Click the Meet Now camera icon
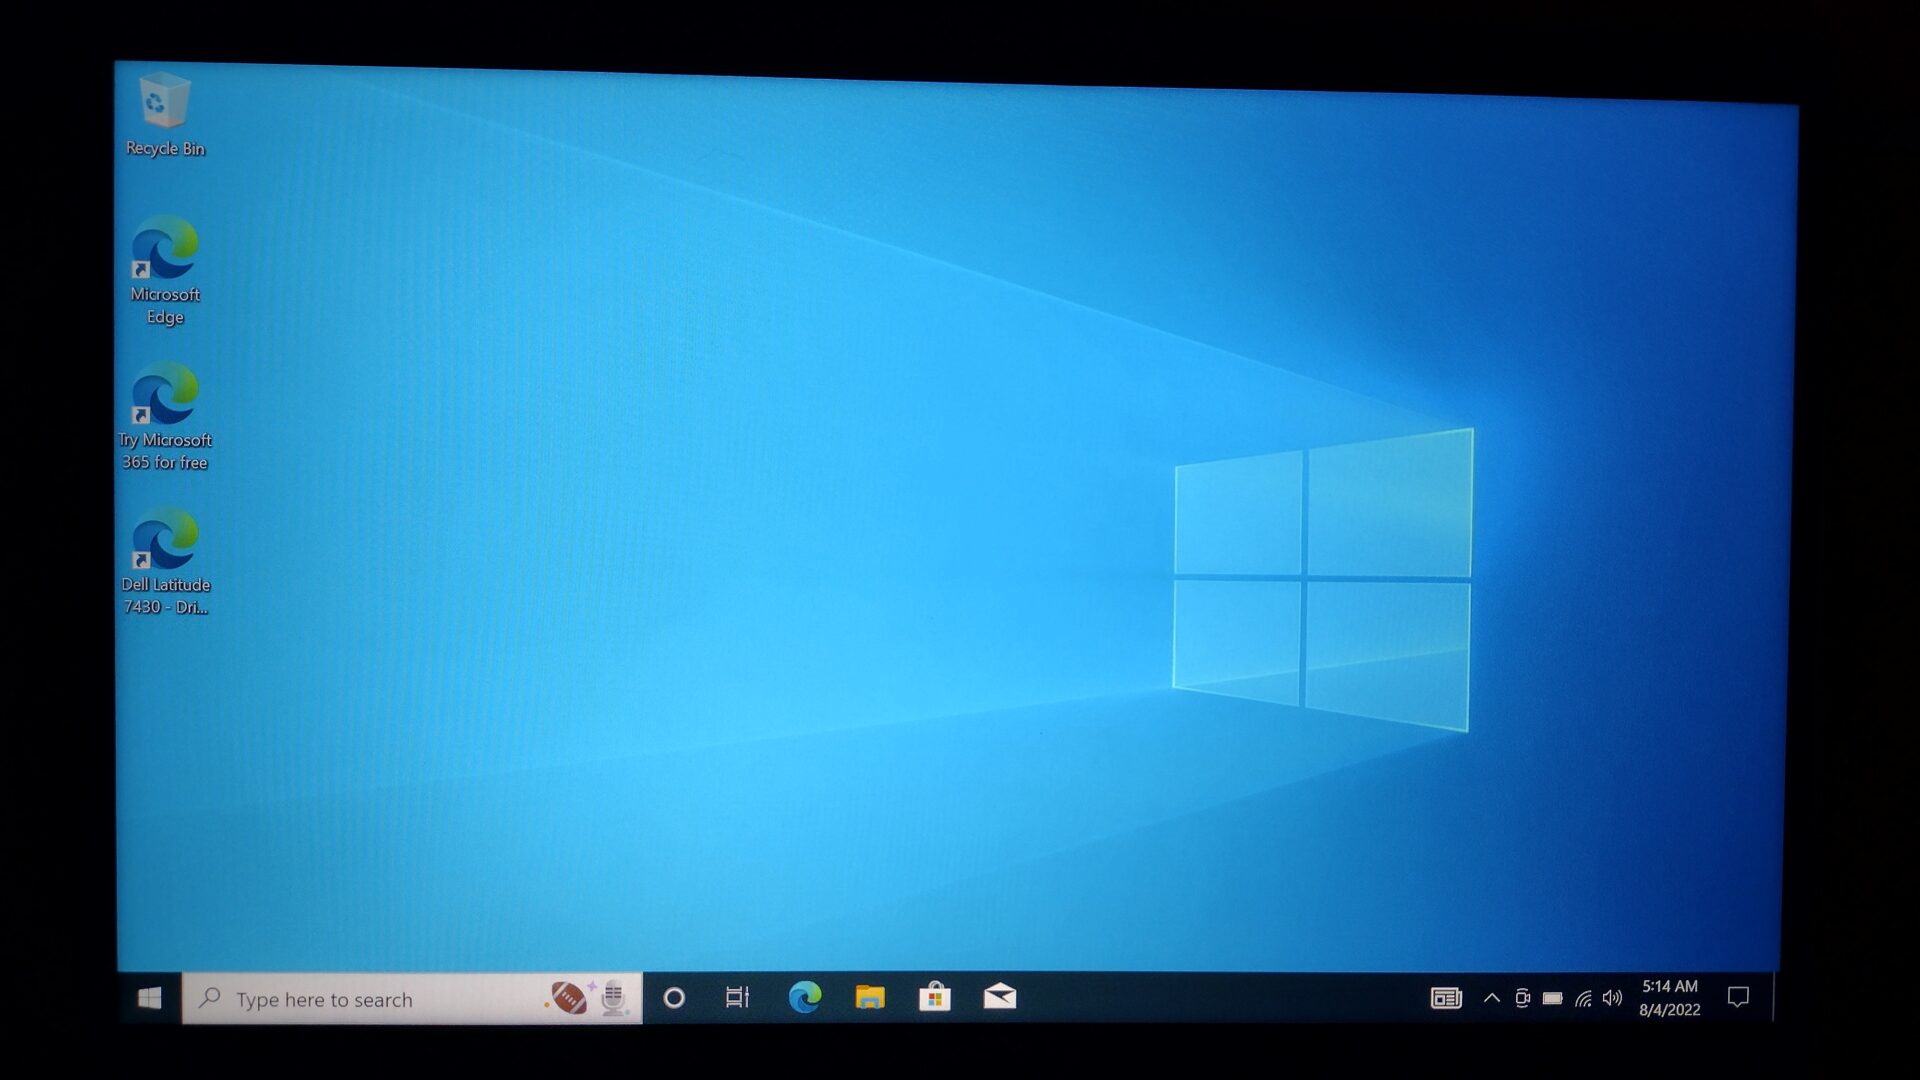The image size is (1920, 1080). (1523, 998)
